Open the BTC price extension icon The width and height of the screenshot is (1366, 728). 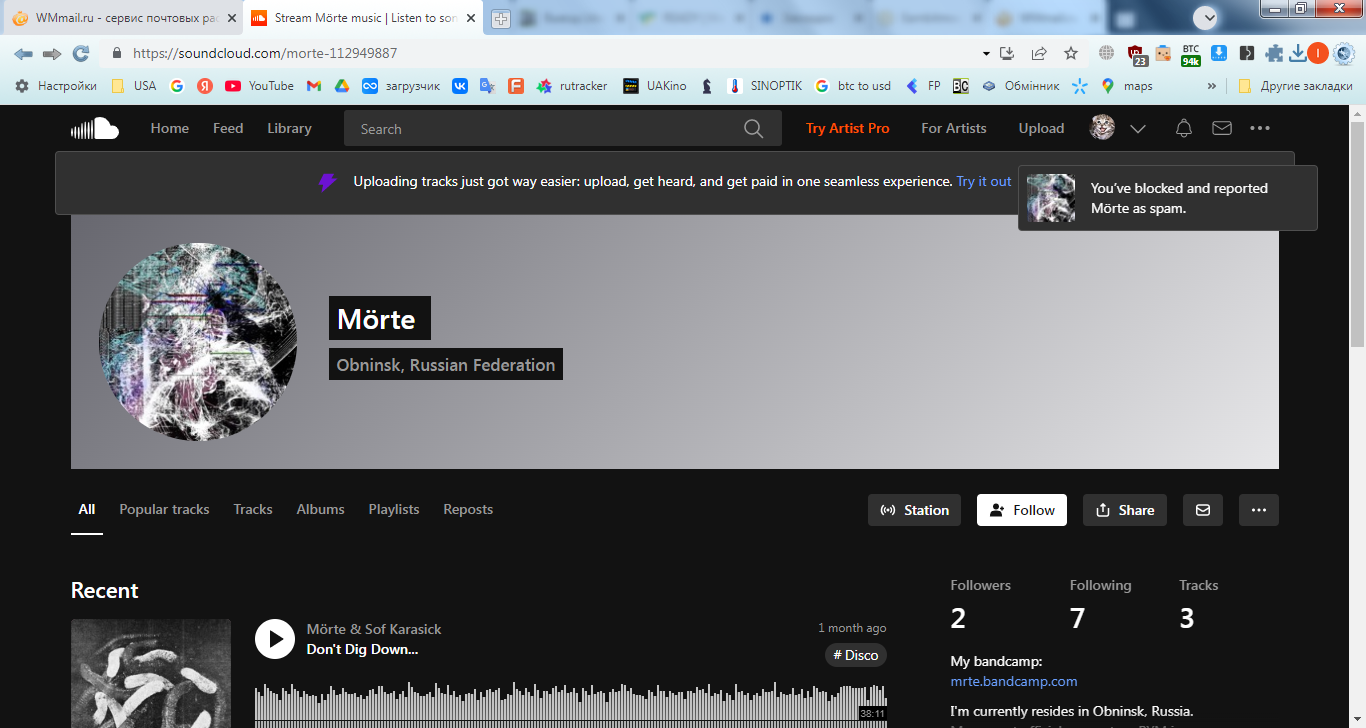1191,54
